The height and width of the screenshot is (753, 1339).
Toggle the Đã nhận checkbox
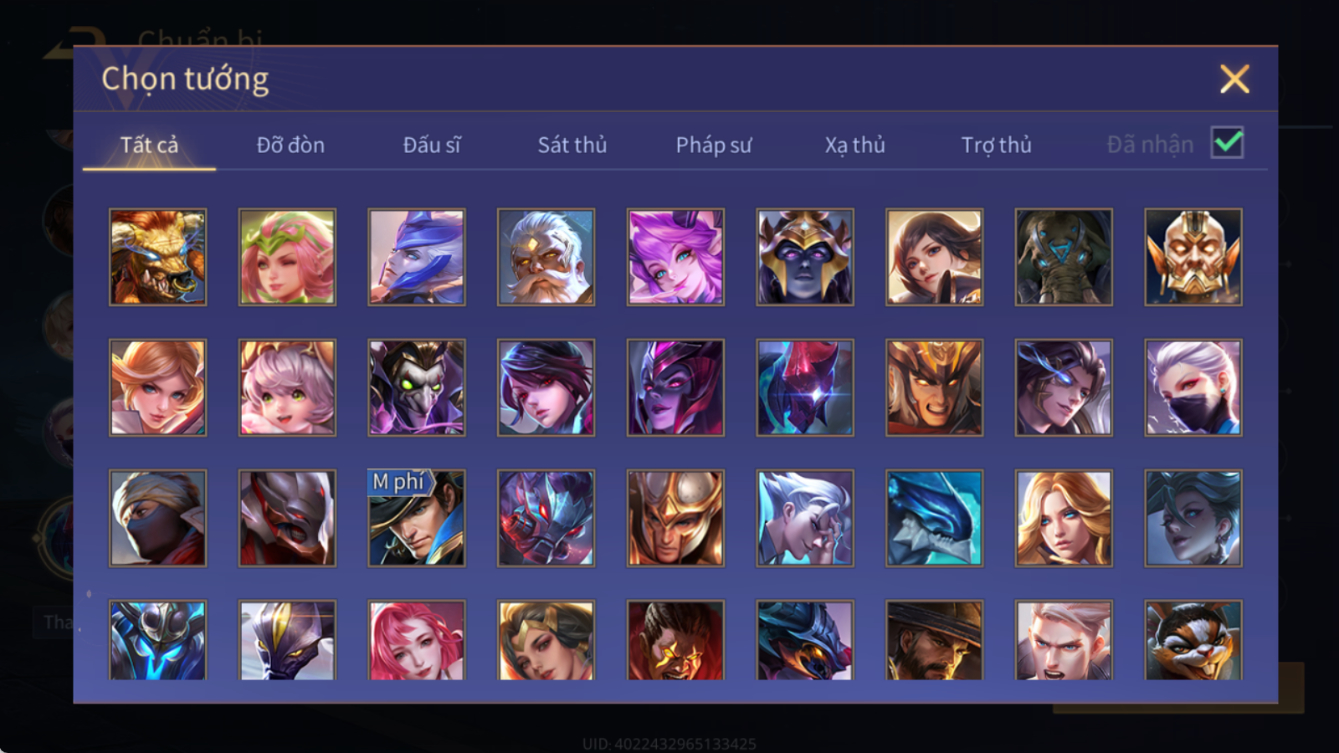(1227, 143)
